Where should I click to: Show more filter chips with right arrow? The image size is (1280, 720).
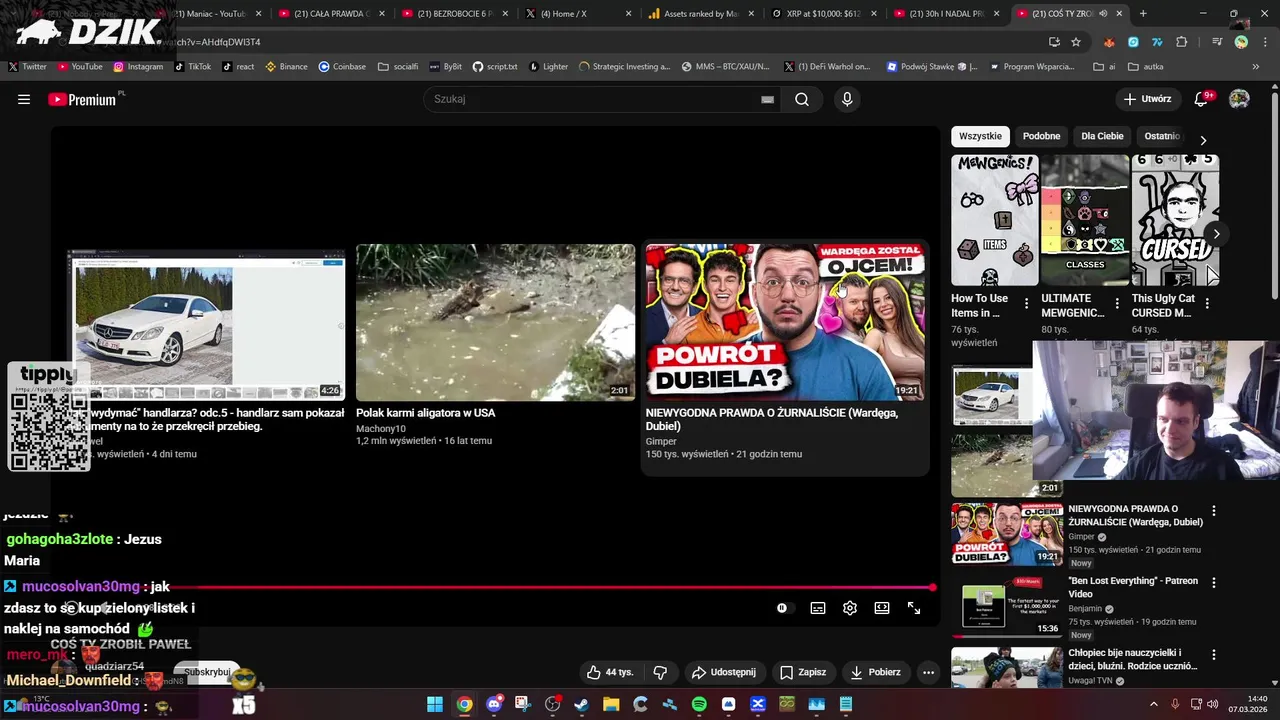point(1203,140)
